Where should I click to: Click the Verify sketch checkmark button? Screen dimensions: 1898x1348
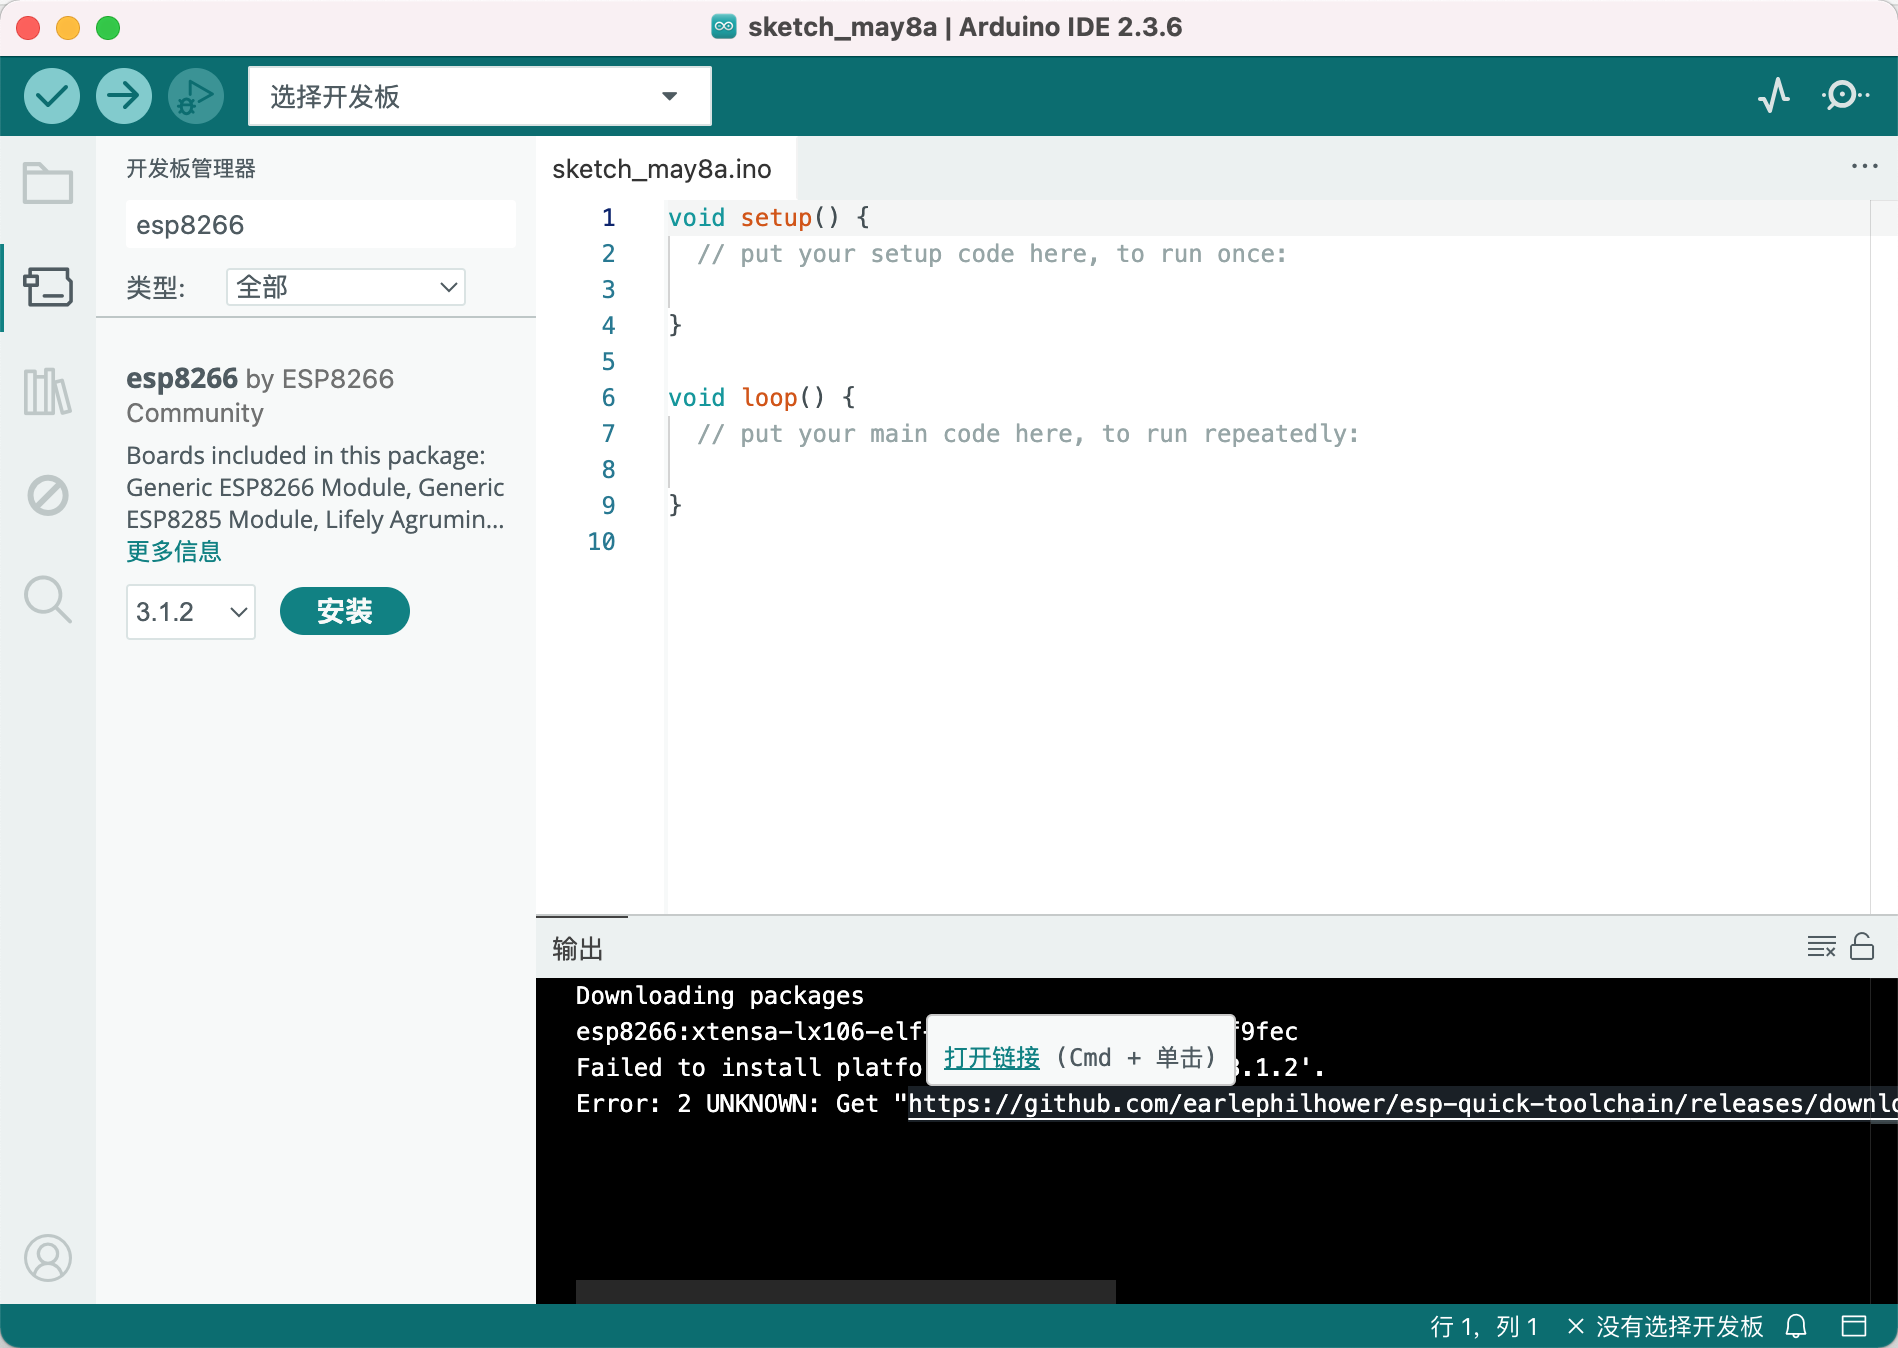52,96
